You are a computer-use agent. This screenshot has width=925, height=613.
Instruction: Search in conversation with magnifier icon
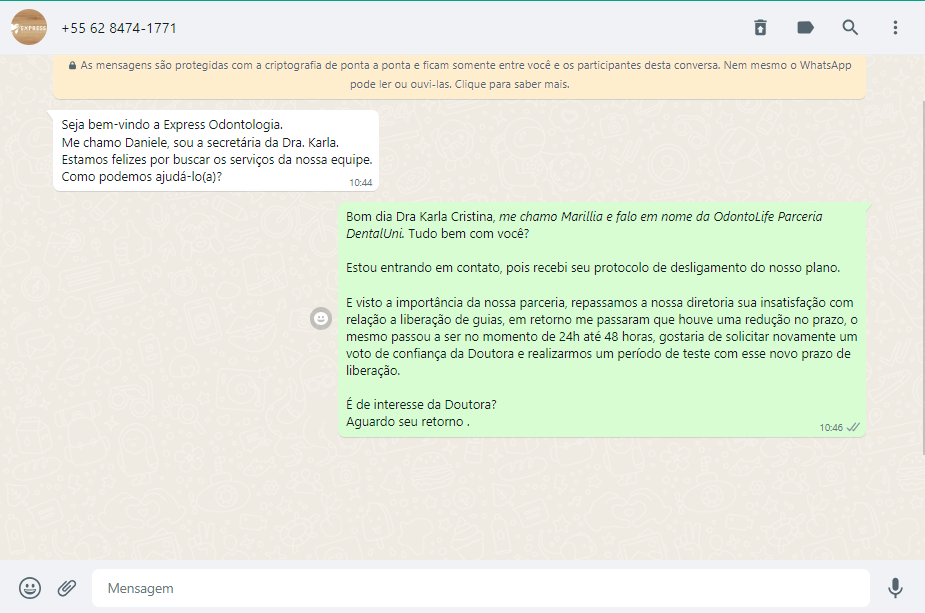(849, 28)
